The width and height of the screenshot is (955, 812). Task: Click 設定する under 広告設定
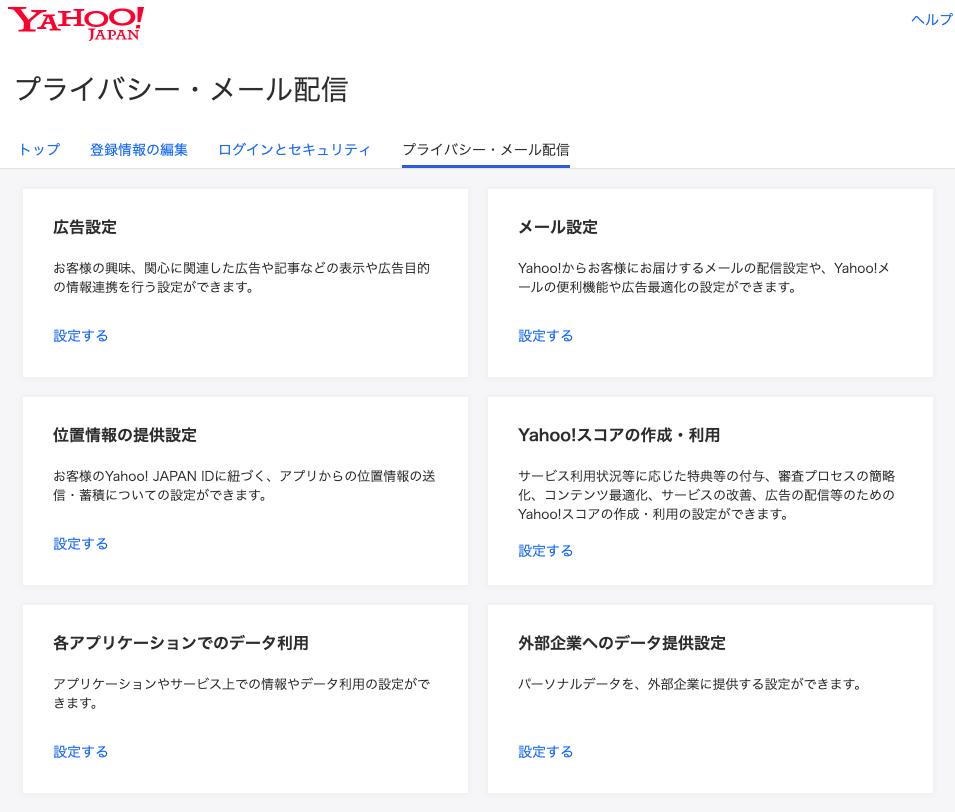(81, 336)
